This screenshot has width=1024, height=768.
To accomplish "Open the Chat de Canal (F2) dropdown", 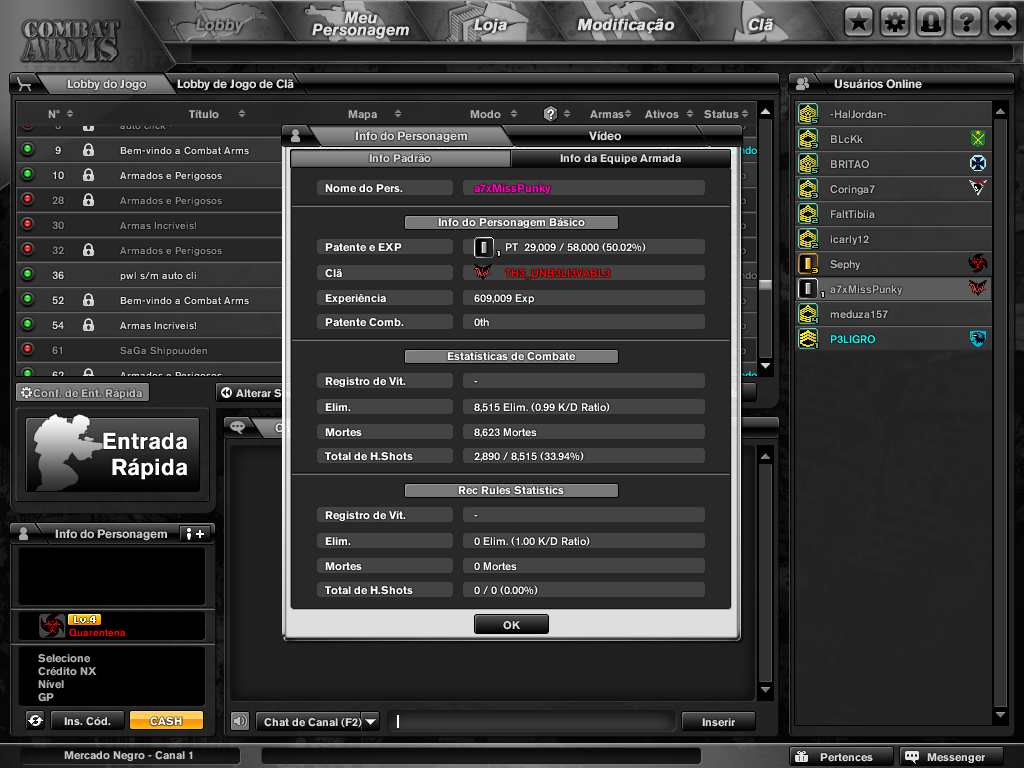I will coord(370,722).
